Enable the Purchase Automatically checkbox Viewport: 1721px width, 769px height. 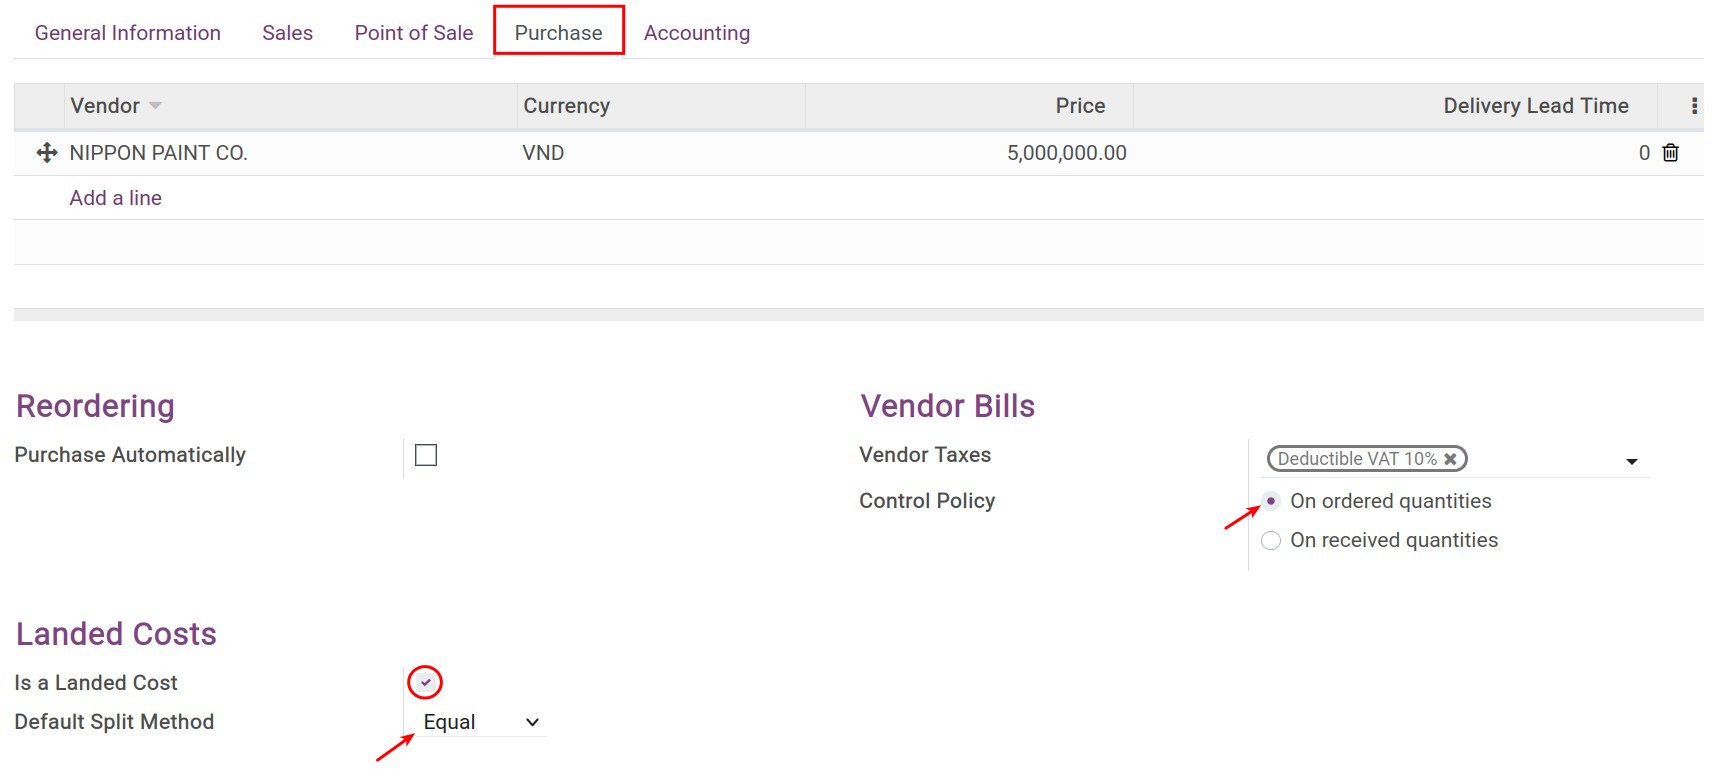coord(426,455)
